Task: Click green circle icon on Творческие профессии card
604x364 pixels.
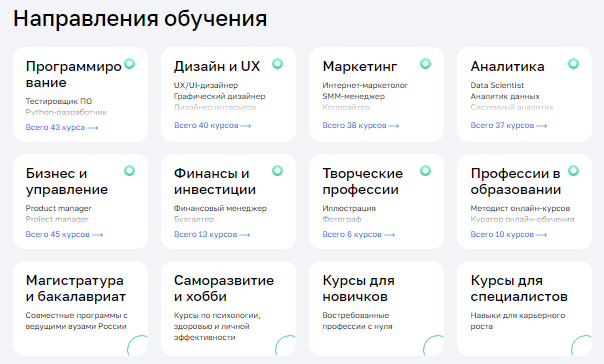Action: pos(425,171)
